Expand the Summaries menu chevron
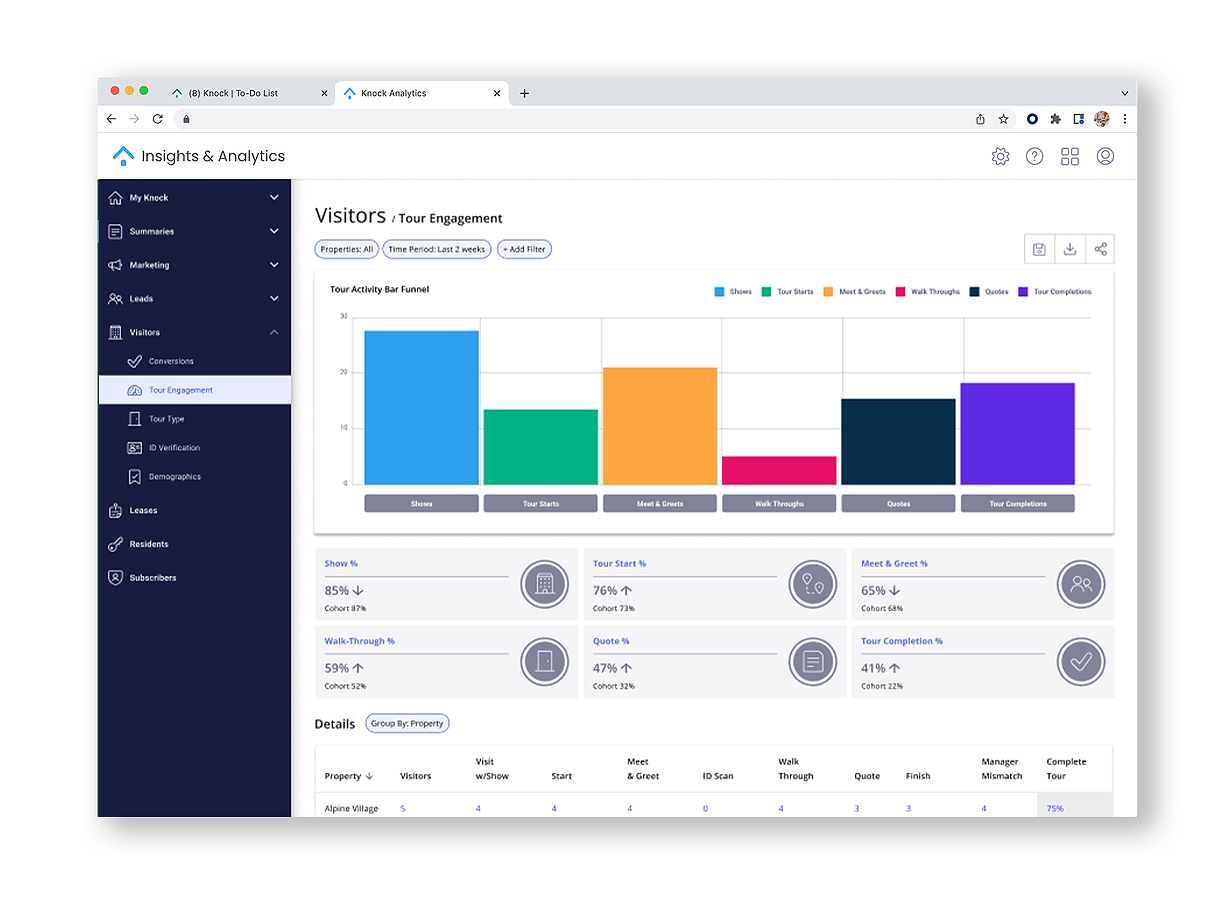Image resolution: width=1229 pixels, height=900 pixels. [274, 231]
